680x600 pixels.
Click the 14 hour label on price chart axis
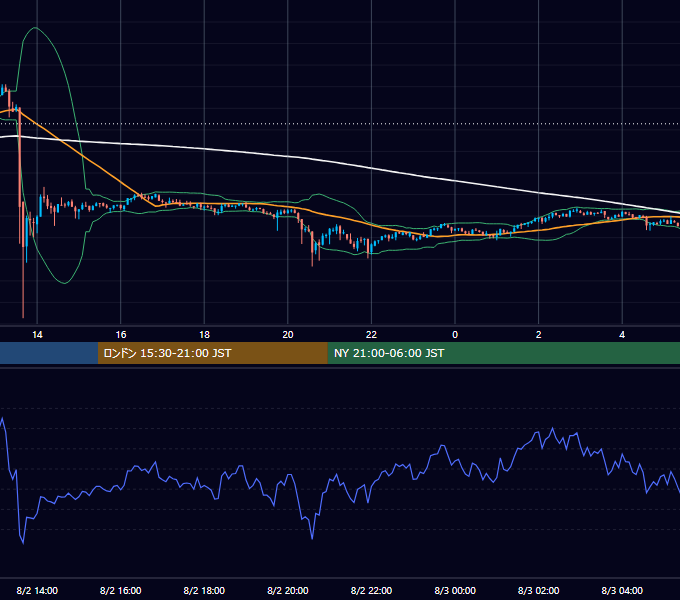37,335
